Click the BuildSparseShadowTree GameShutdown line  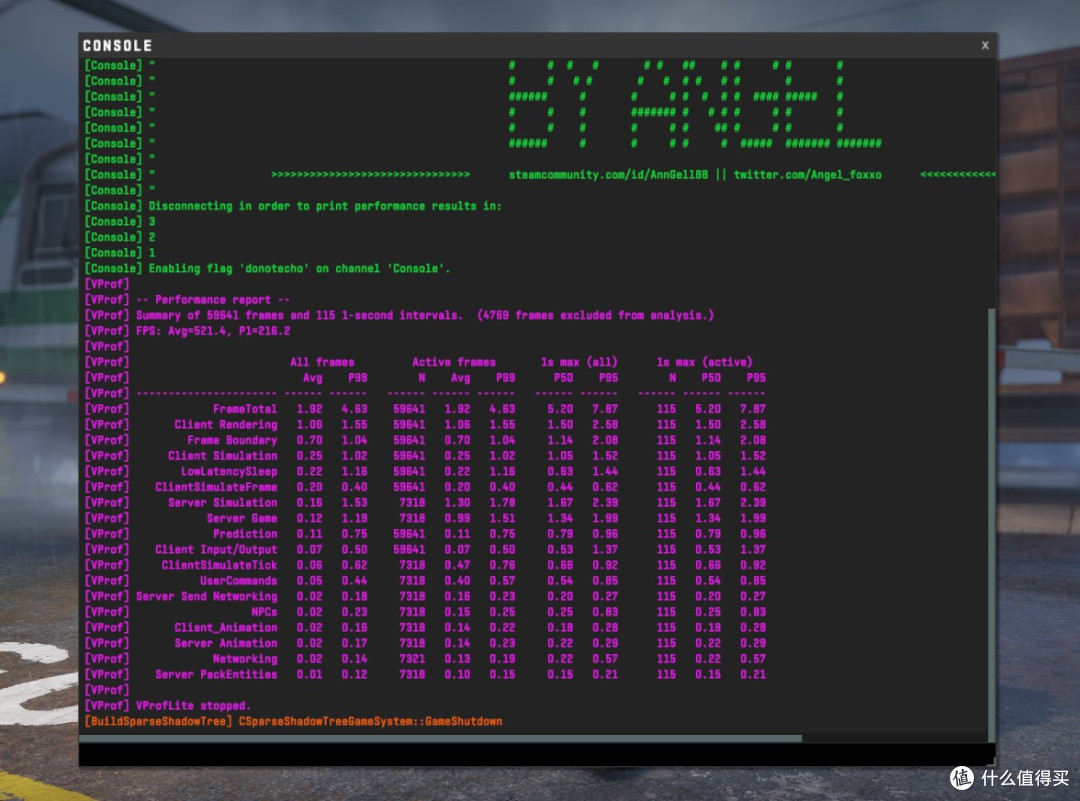(293, 722)
